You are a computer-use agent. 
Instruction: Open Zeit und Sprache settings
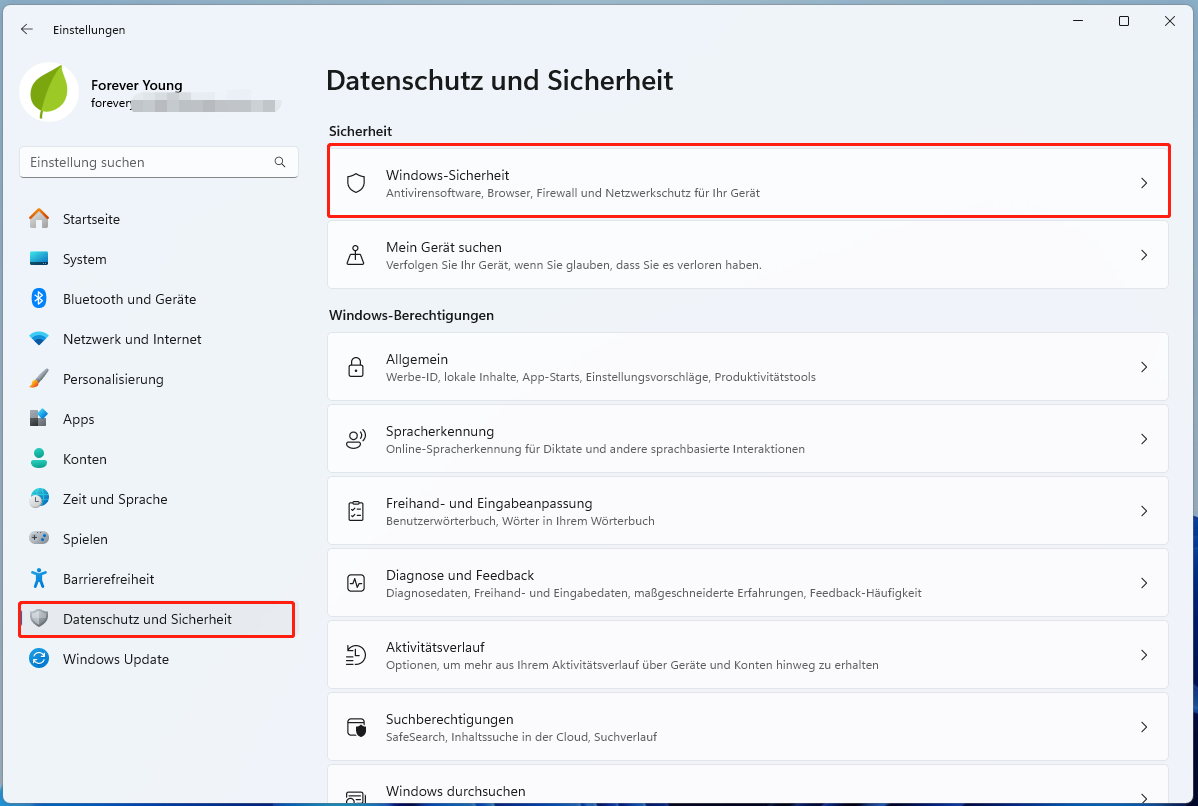pyautogui.click(x=114, y=499)
